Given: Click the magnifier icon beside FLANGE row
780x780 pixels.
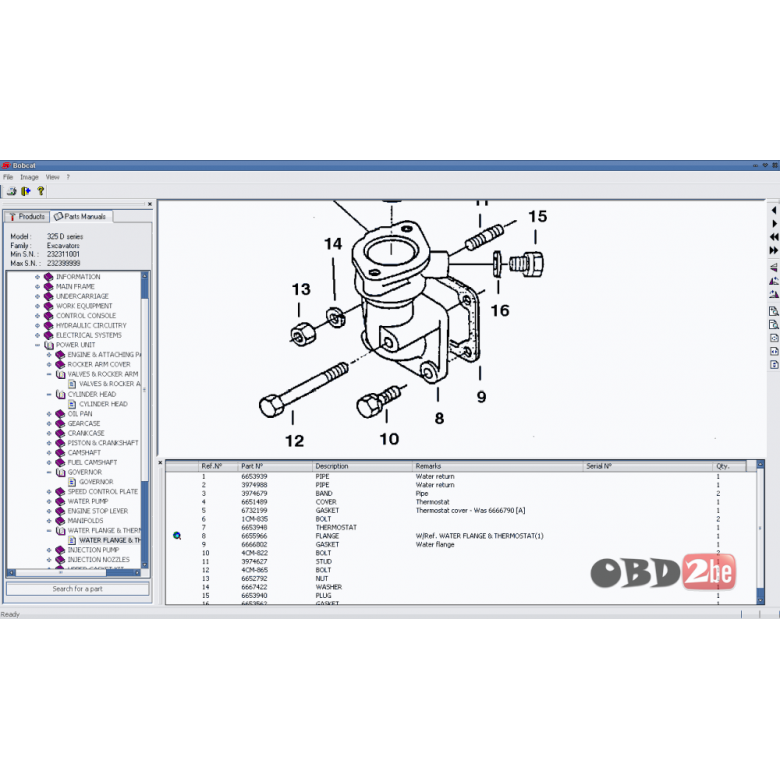Looking at the screenshot, I should (177, 536).
